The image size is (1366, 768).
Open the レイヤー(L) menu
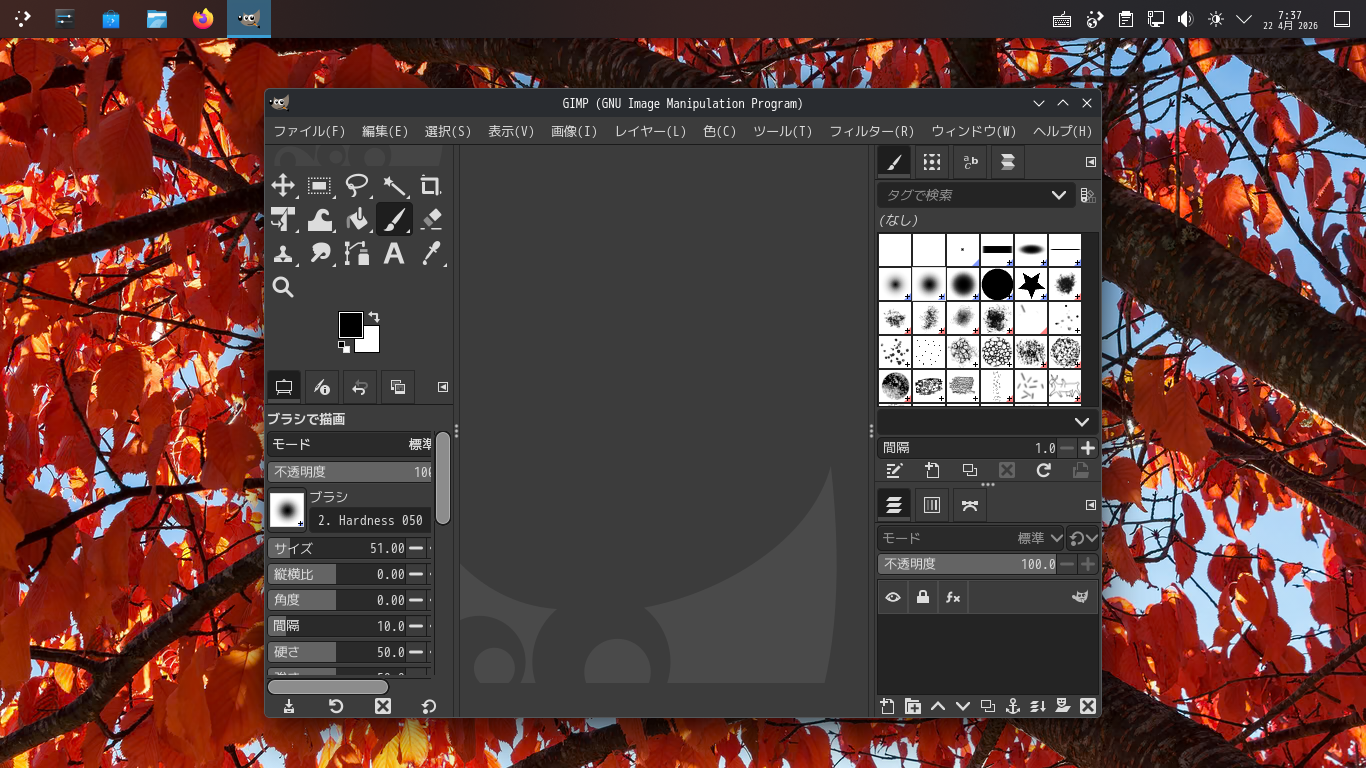point(650,131)
